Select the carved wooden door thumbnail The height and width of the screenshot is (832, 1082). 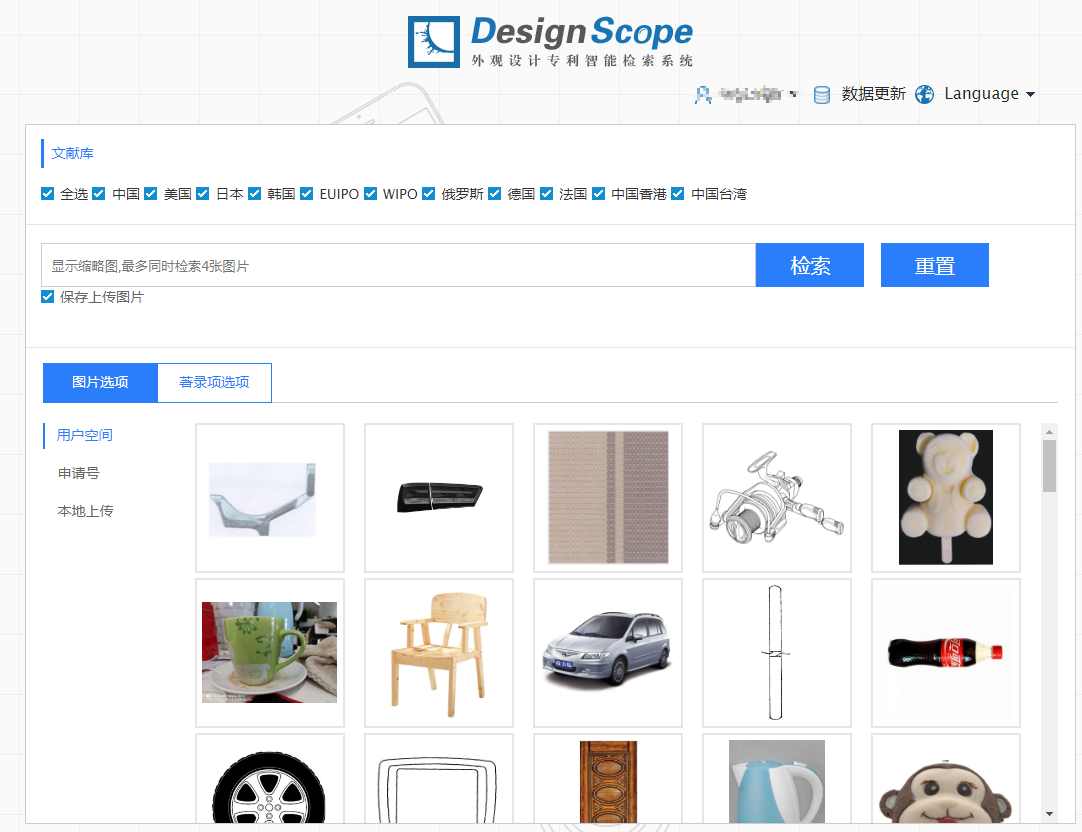[608, 778]
